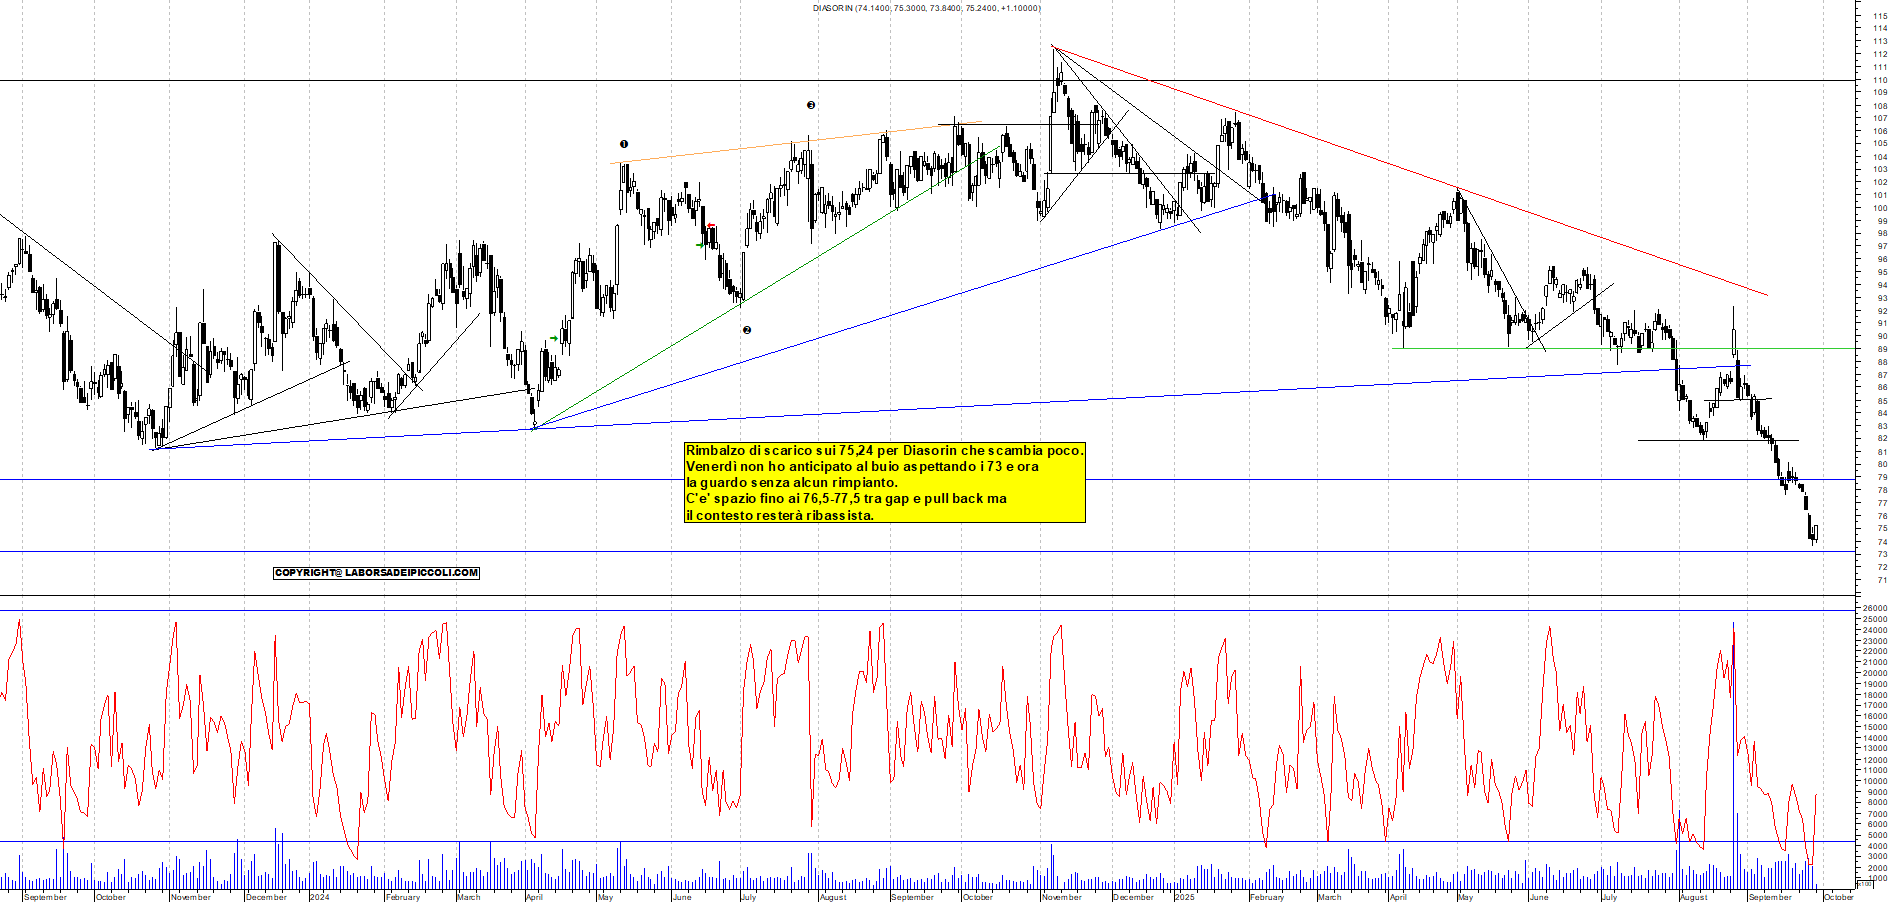Select the red descending trendline

pos(1400,167)
